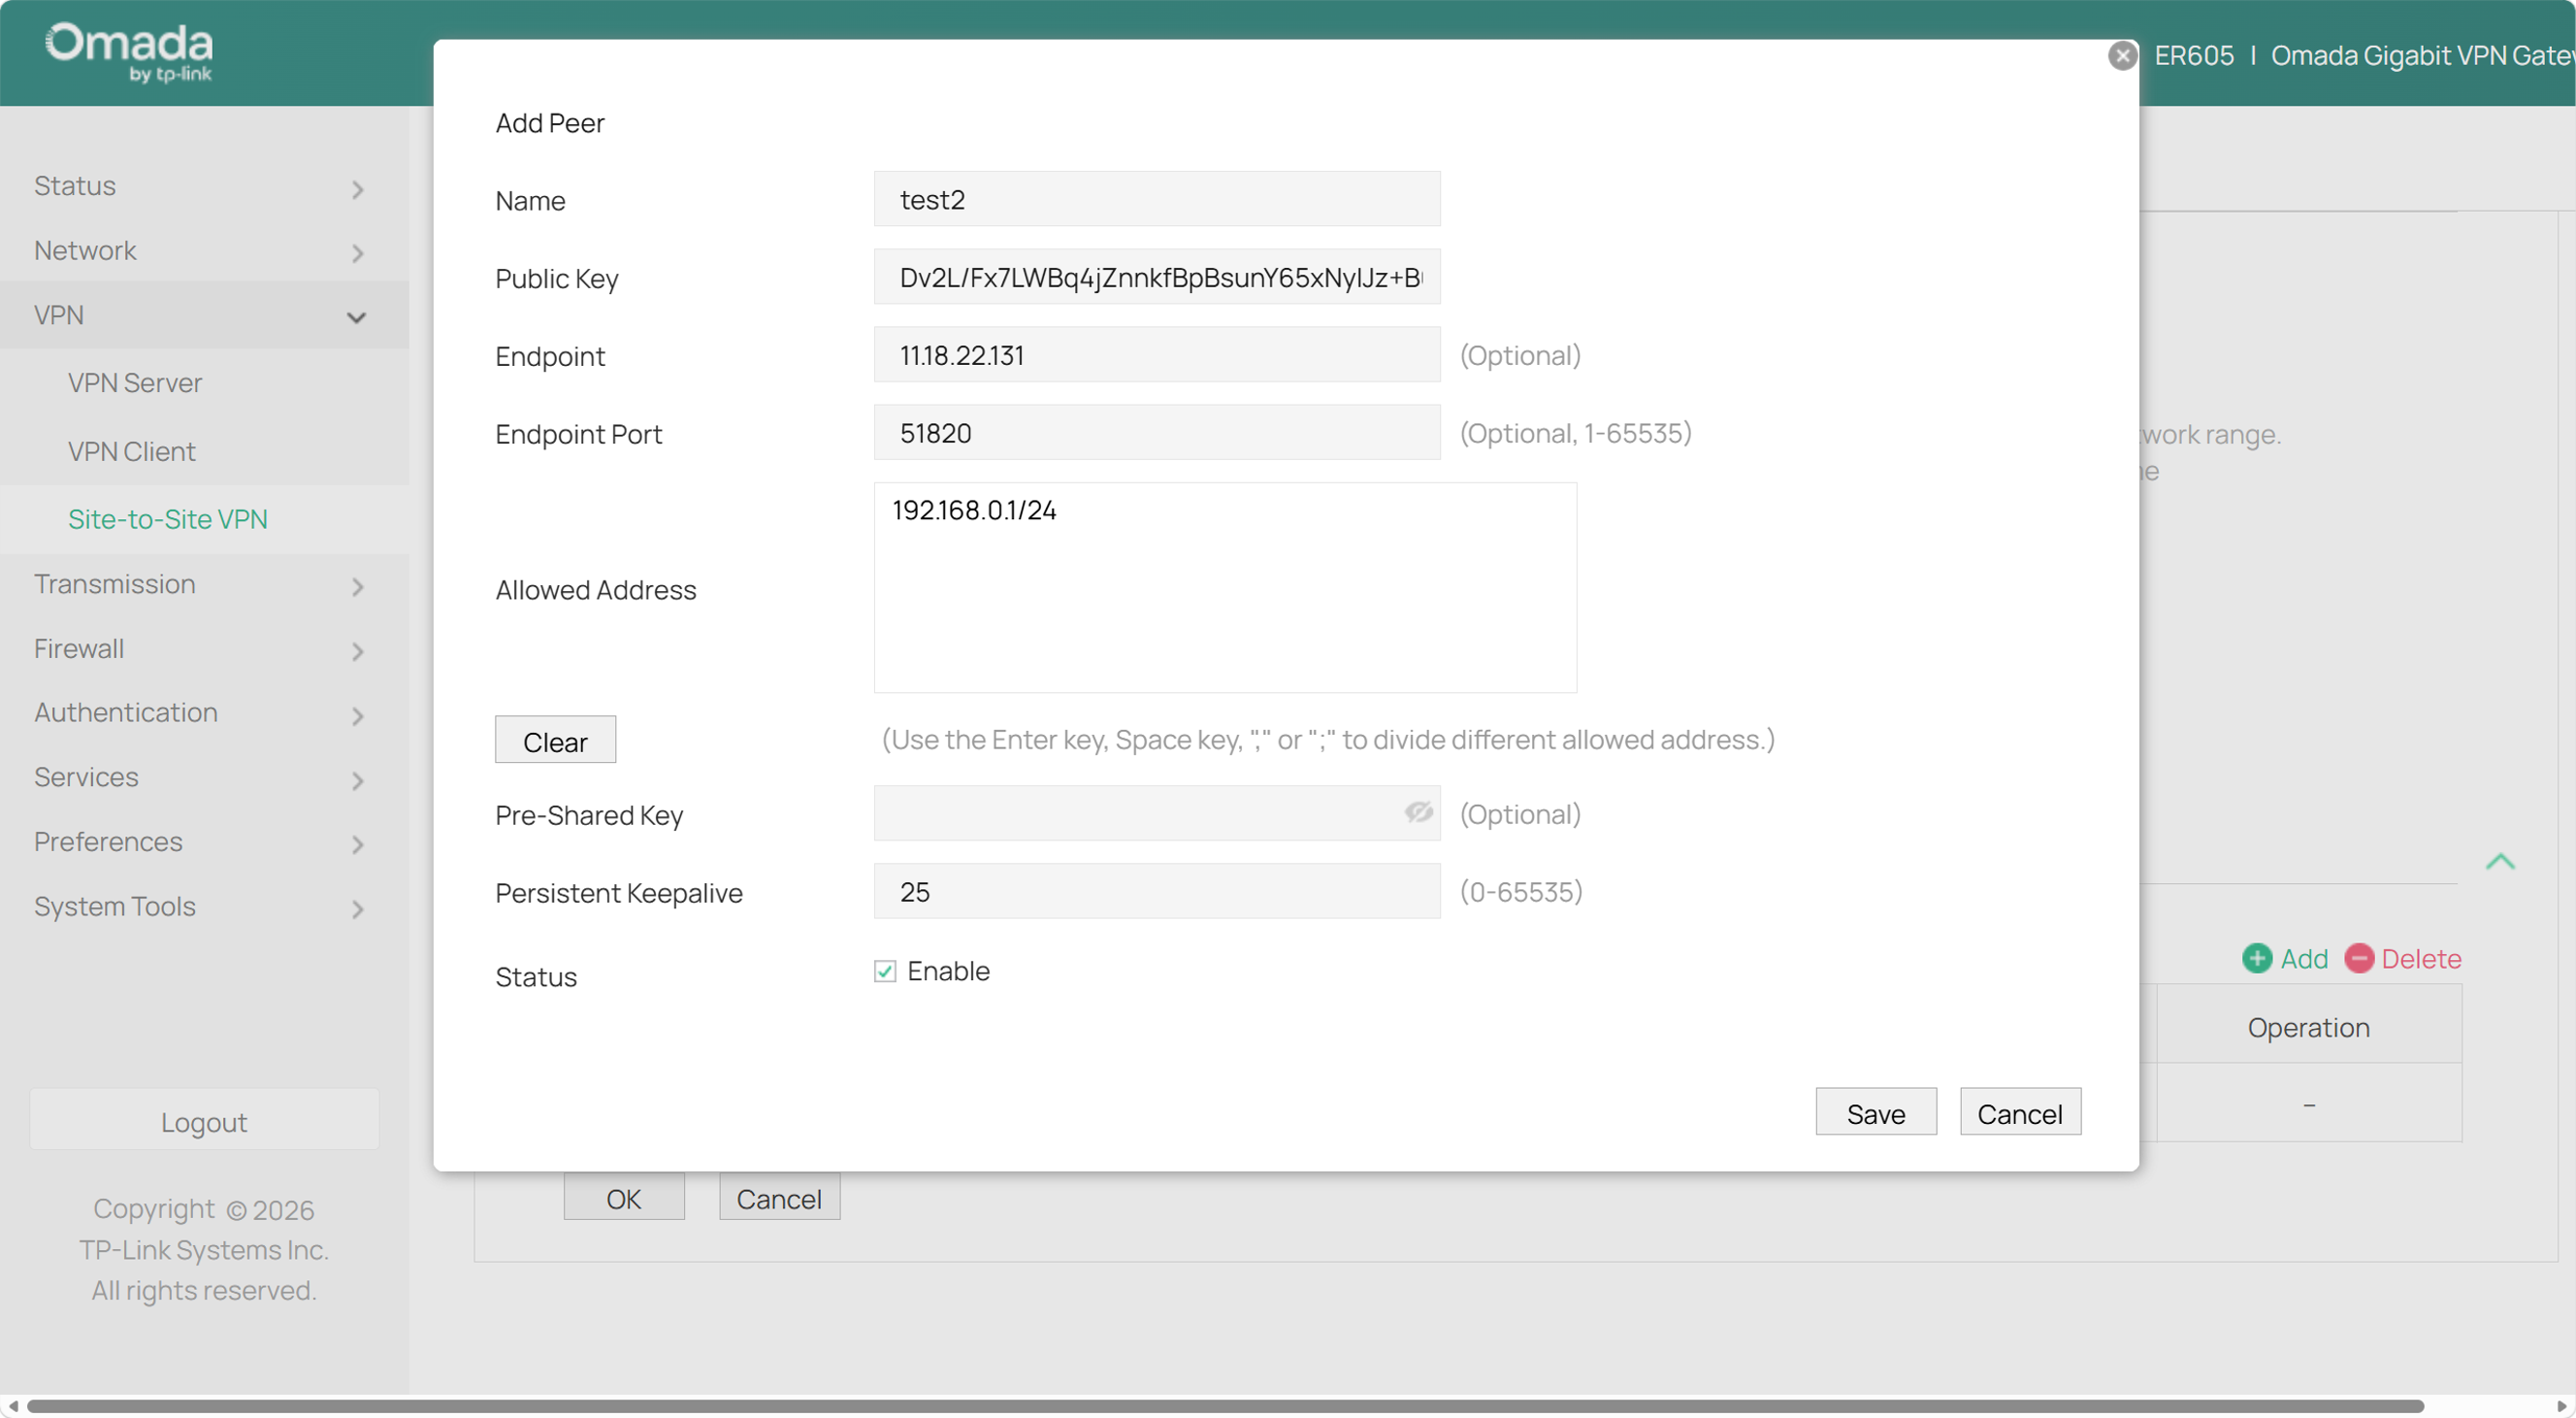This screenshot has height=1418, width=2576.
Task: Open Site-to-Site VPN page
Action: click(168, 519)
